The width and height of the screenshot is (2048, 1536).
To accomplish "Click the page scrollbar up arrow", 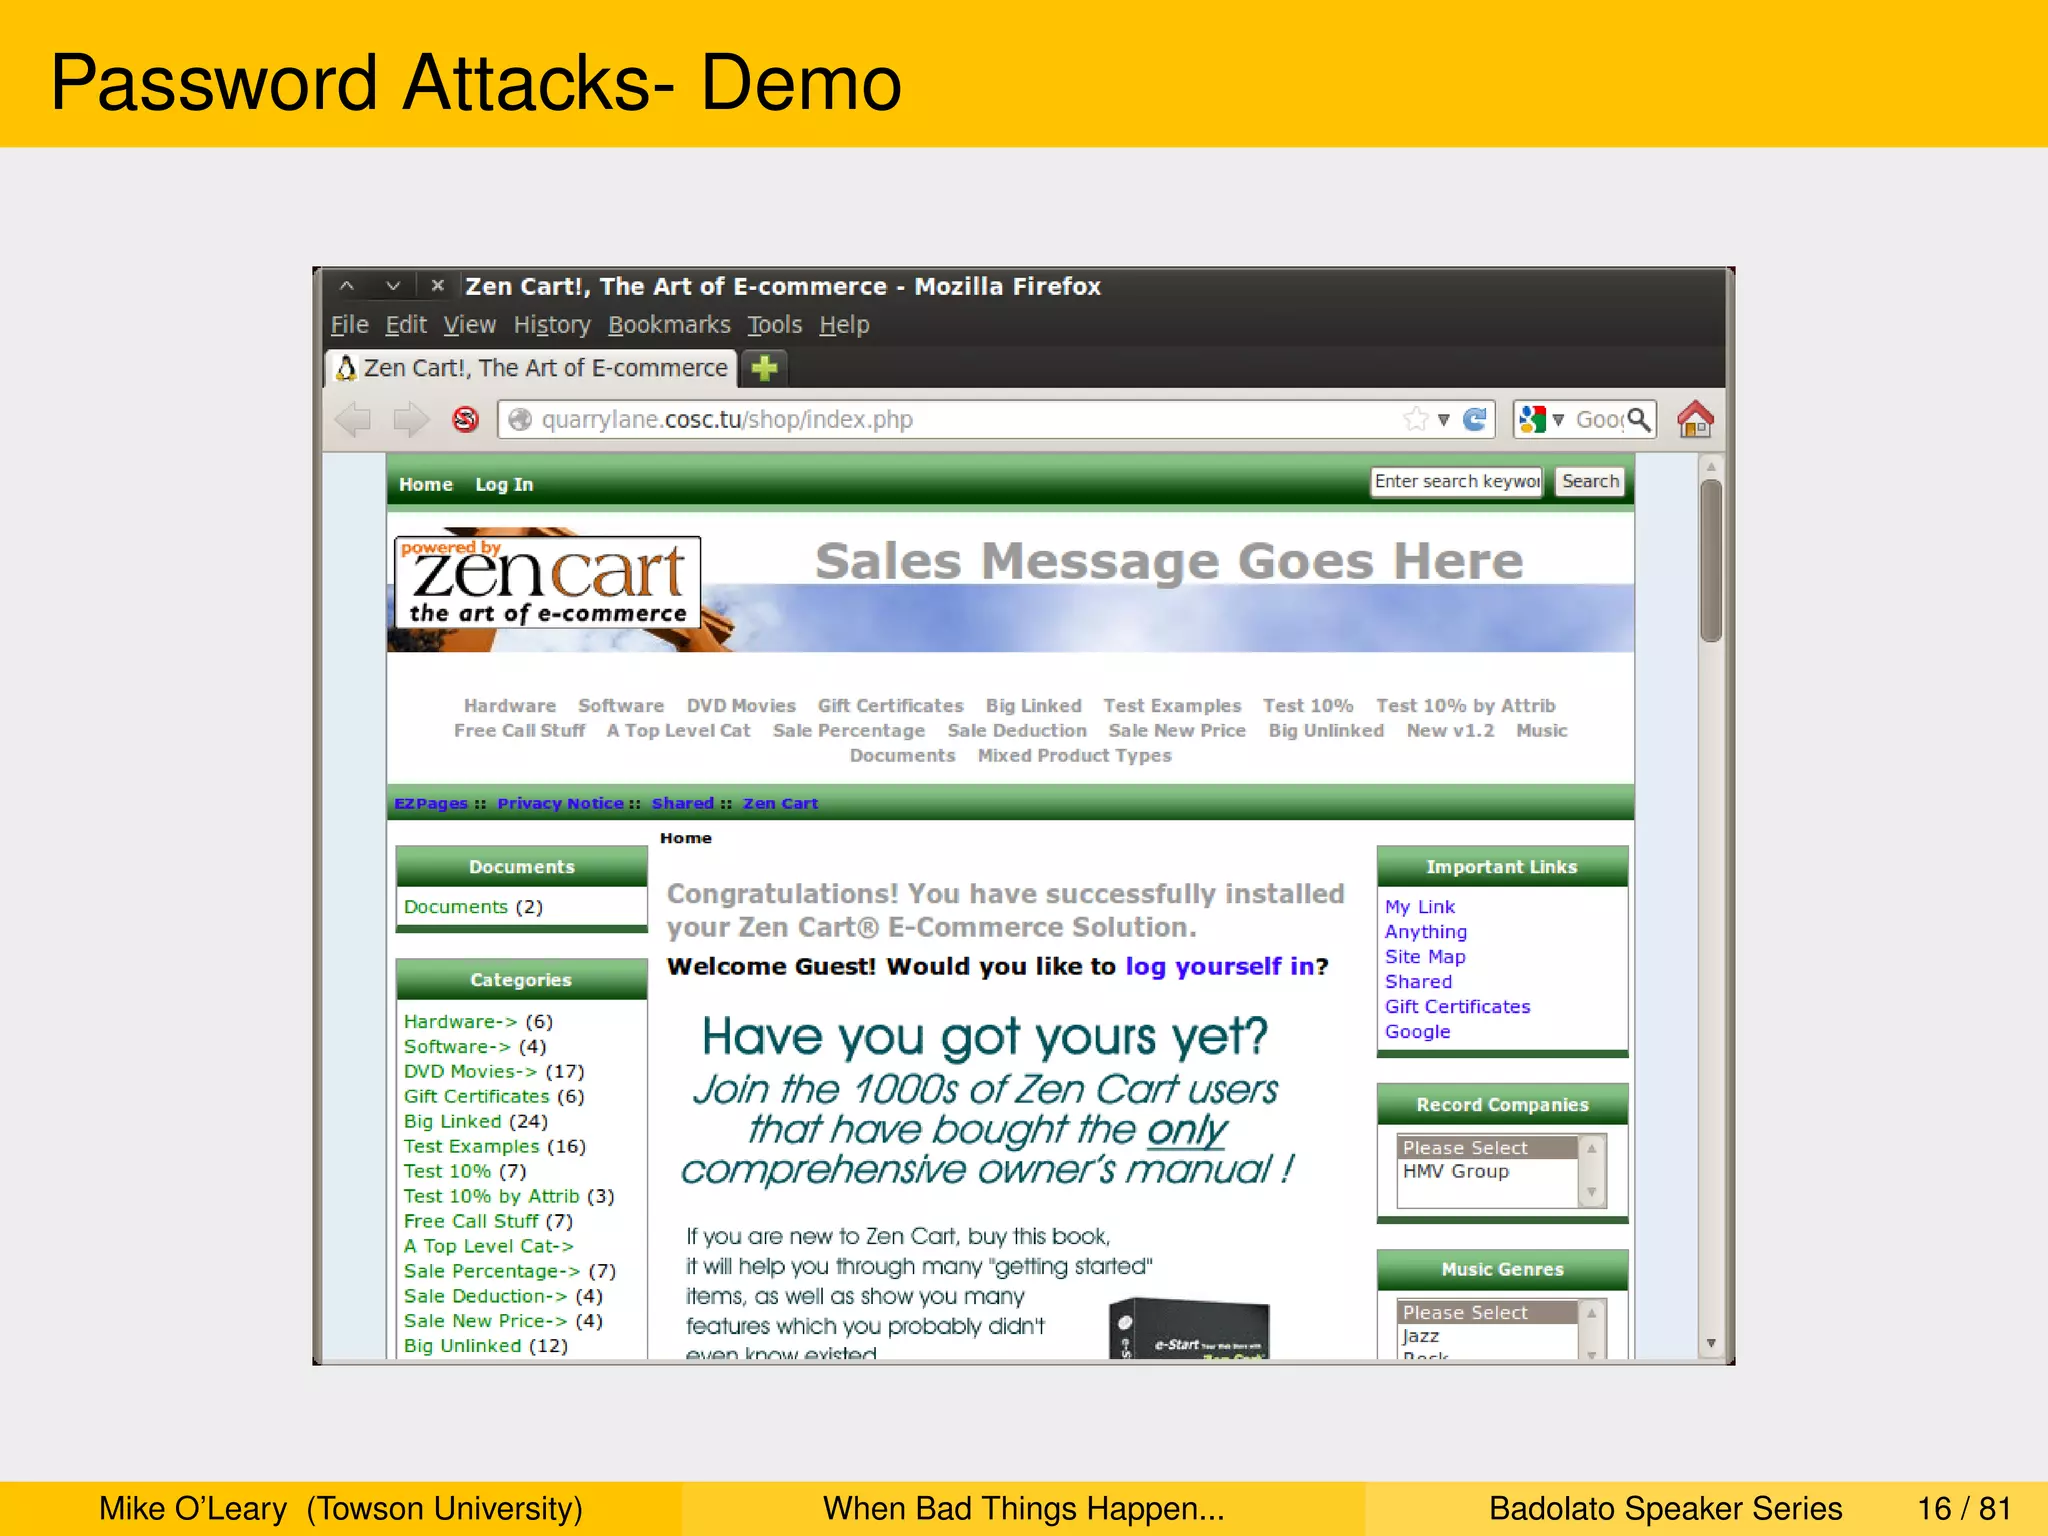I will [1711, 466].
